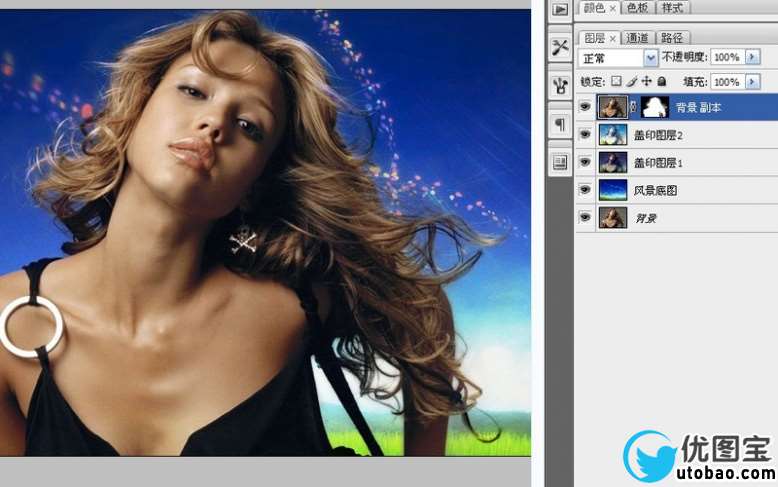Hide the 背景 副本 layer
This screenshot has width=778, height=487.
(585, 107)
